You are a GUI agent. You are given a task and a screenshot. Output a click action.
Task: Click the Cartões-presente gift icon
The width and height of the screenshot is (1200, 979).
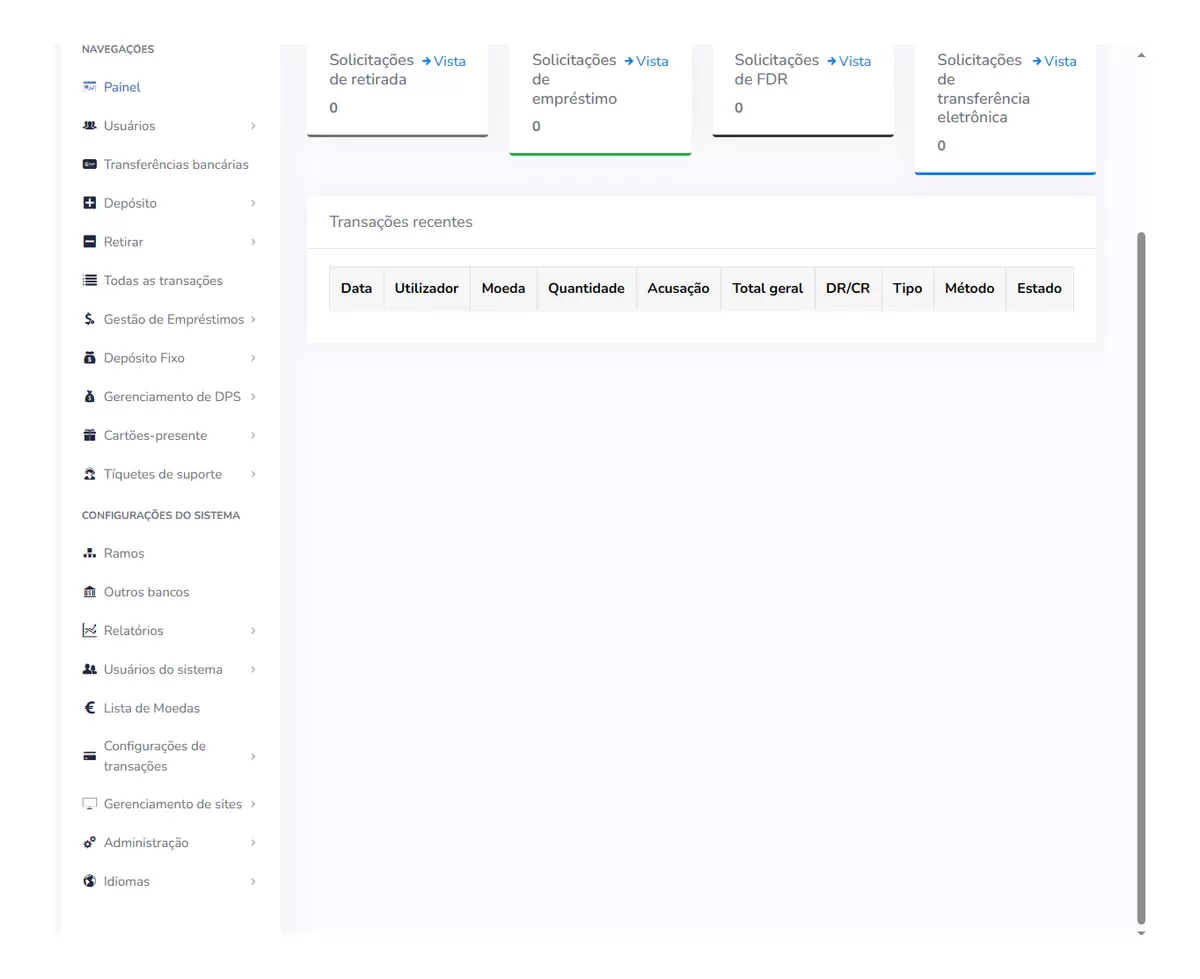click(x=89, y=436)
